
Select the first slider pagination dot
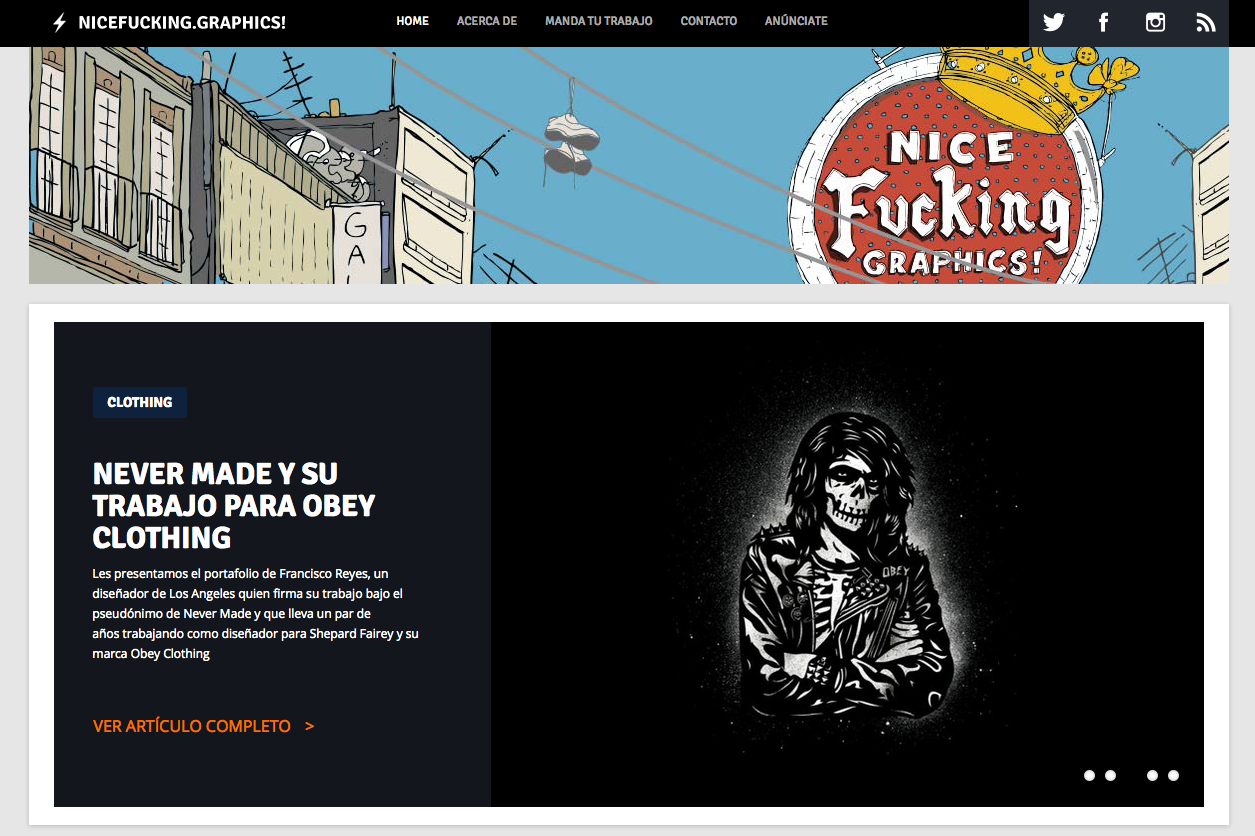1089,776
